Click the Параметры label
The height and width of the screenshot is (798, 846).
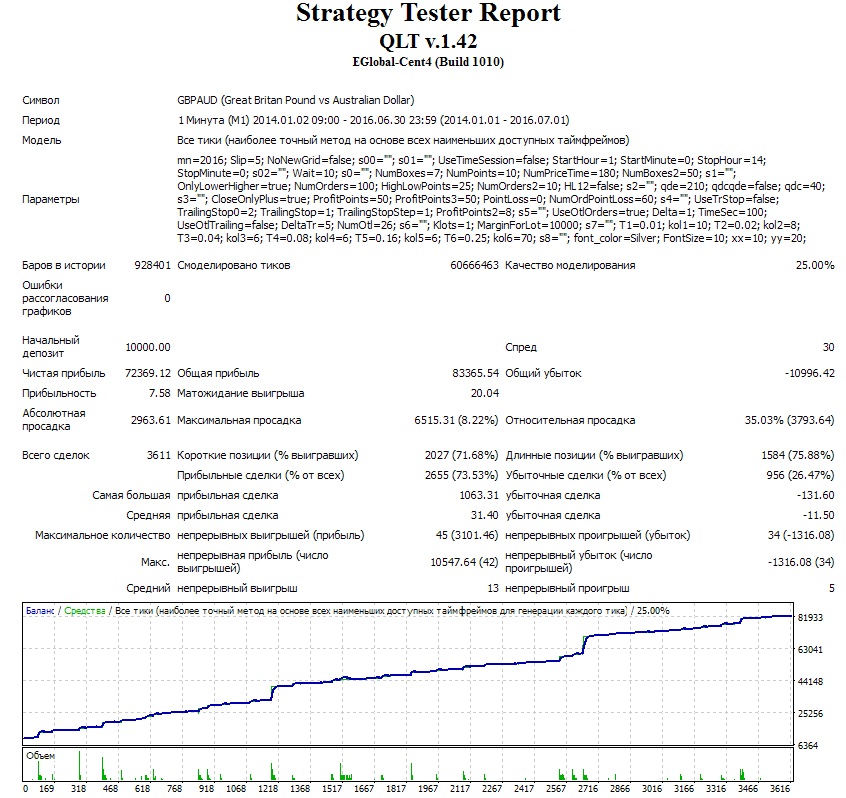point(51,200)
